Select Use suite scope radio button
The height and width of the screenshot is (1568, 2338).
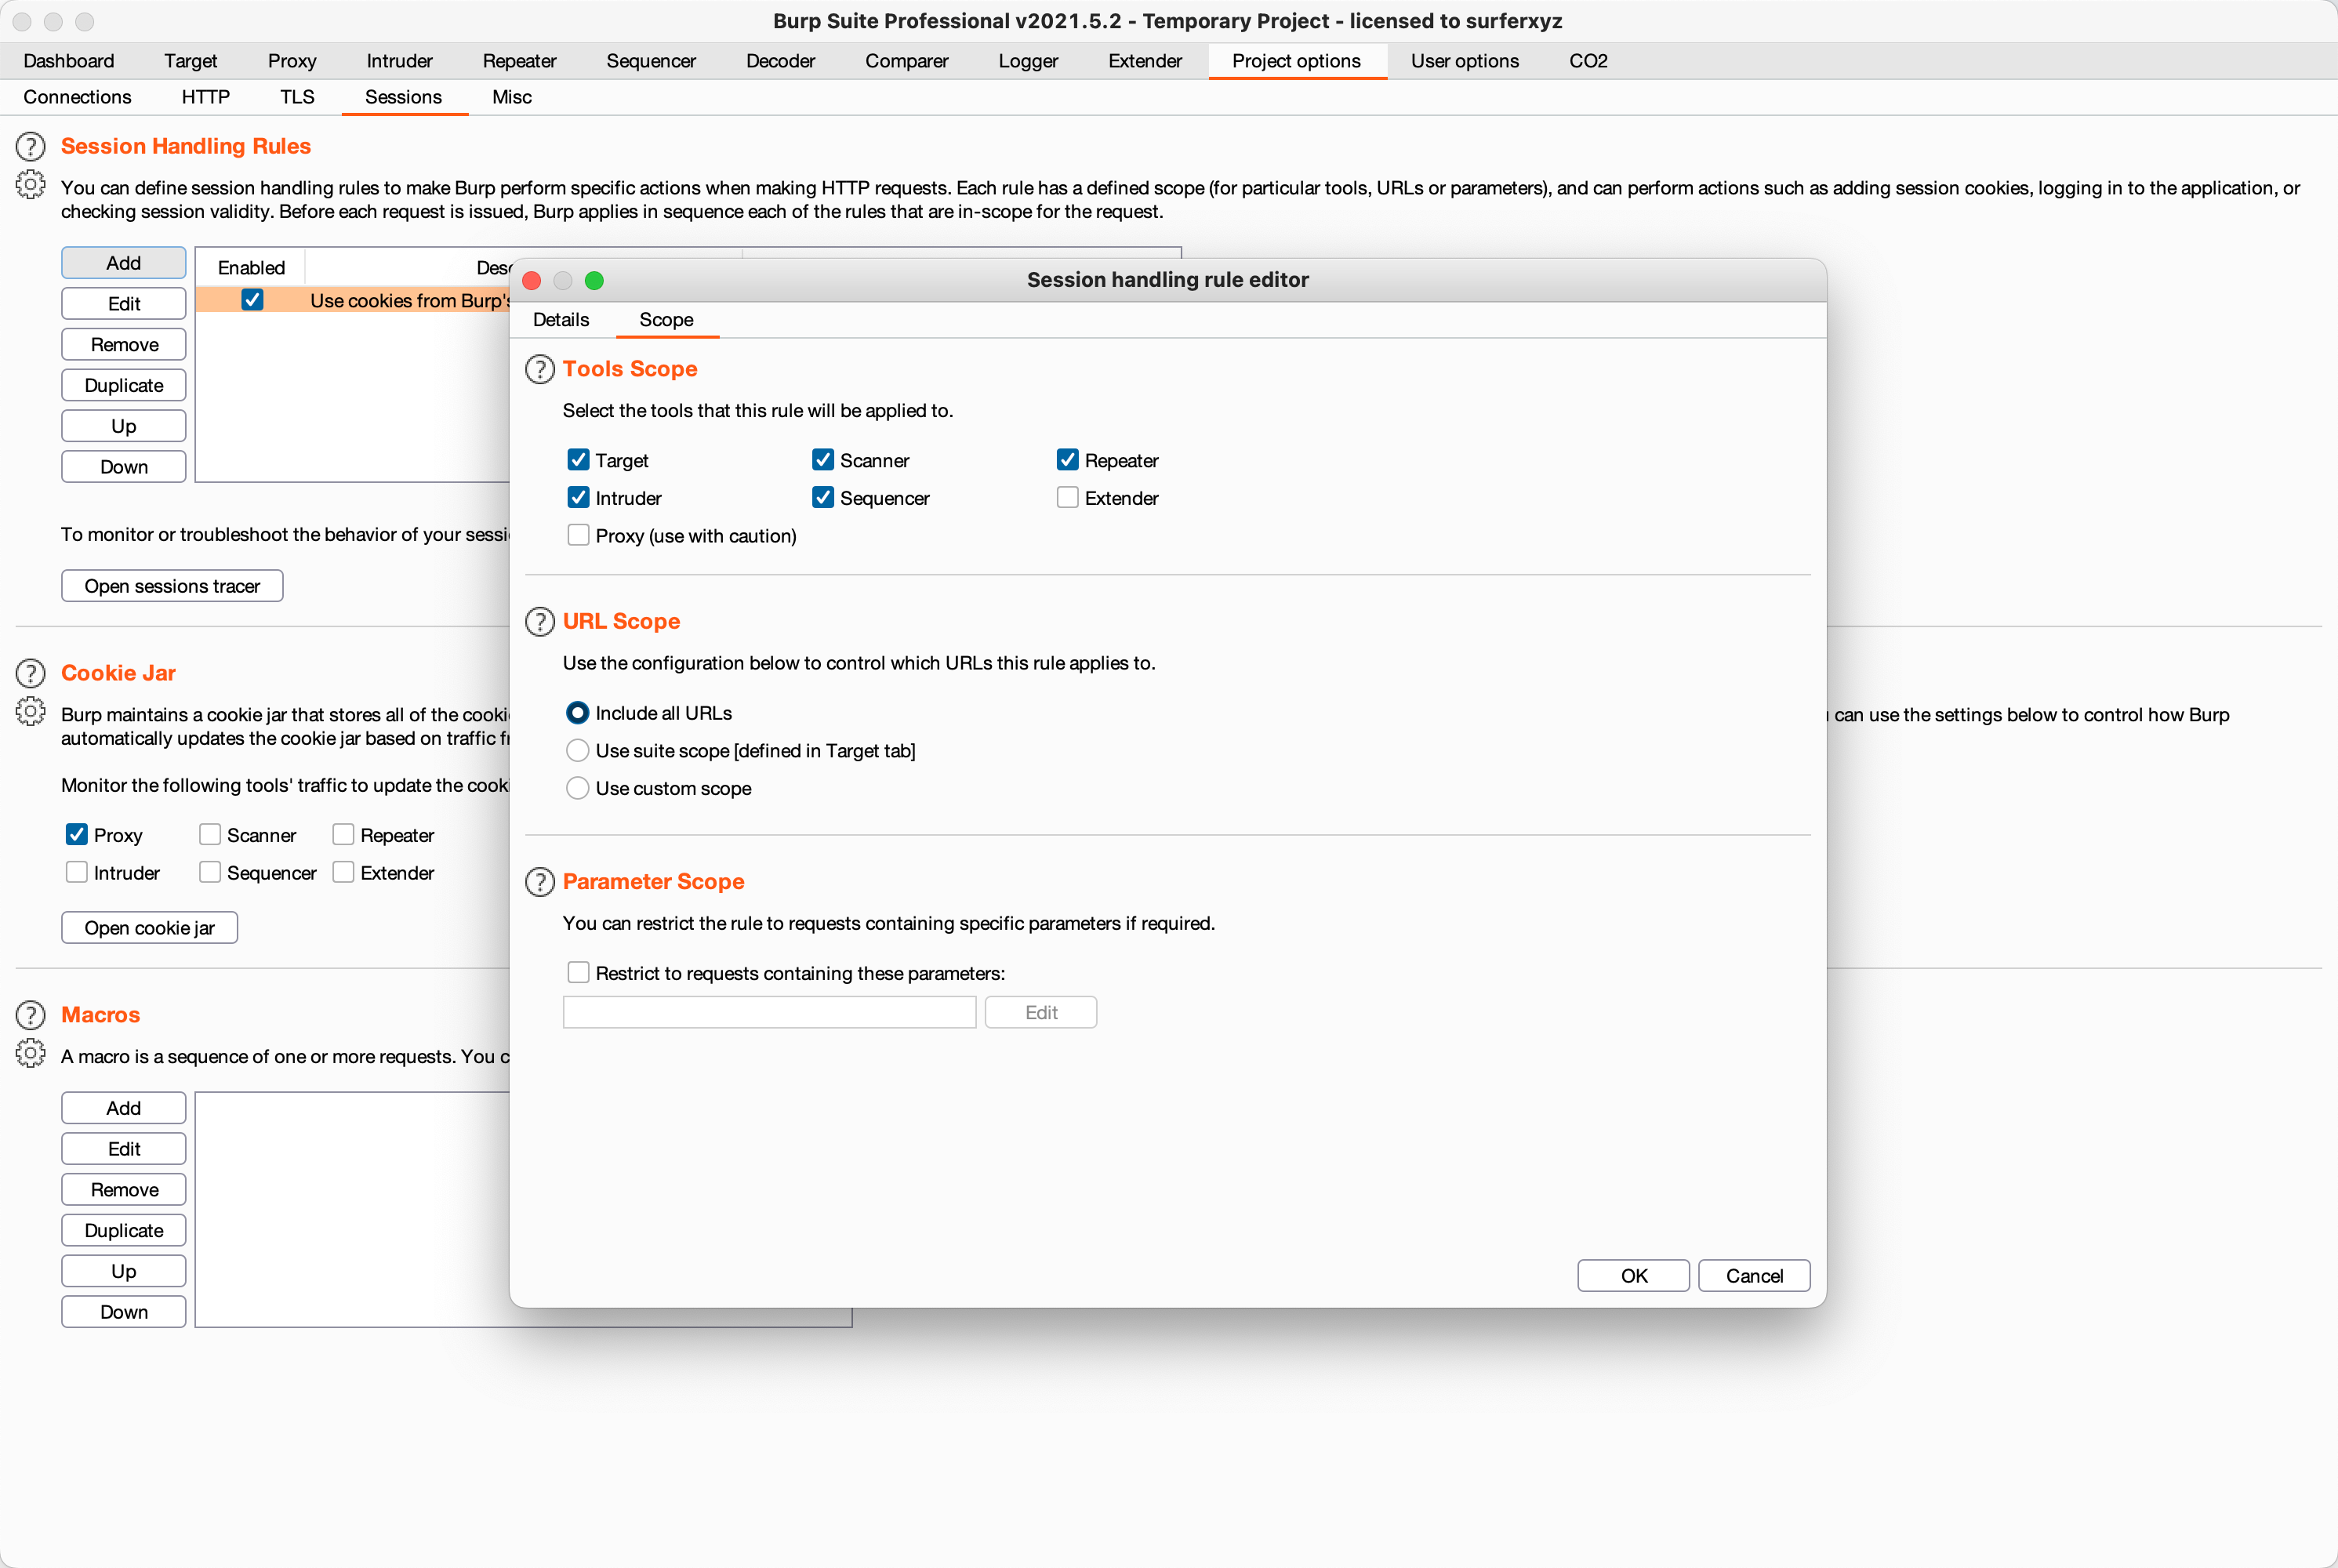pyautogui.click(x=578, y=751)
